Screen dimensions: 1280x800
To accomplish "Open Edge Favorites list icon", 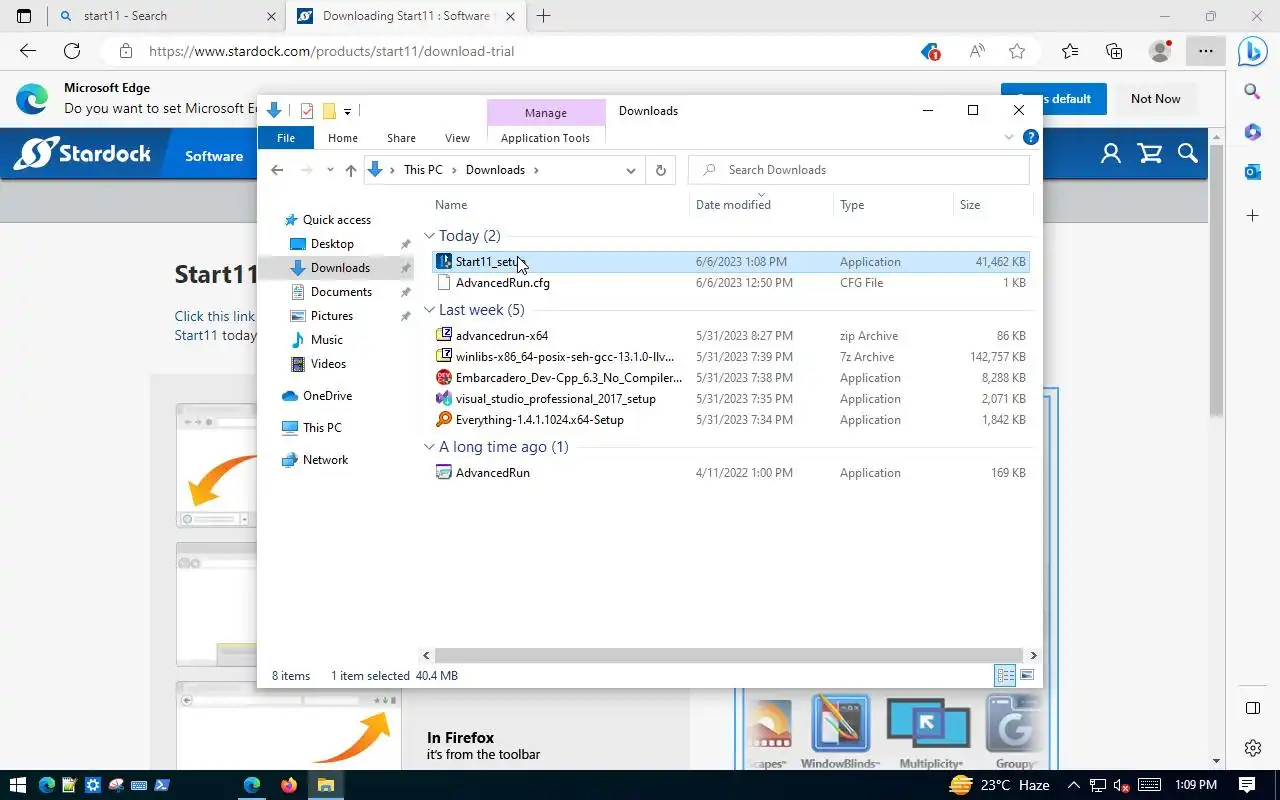I will point(1070,51).
